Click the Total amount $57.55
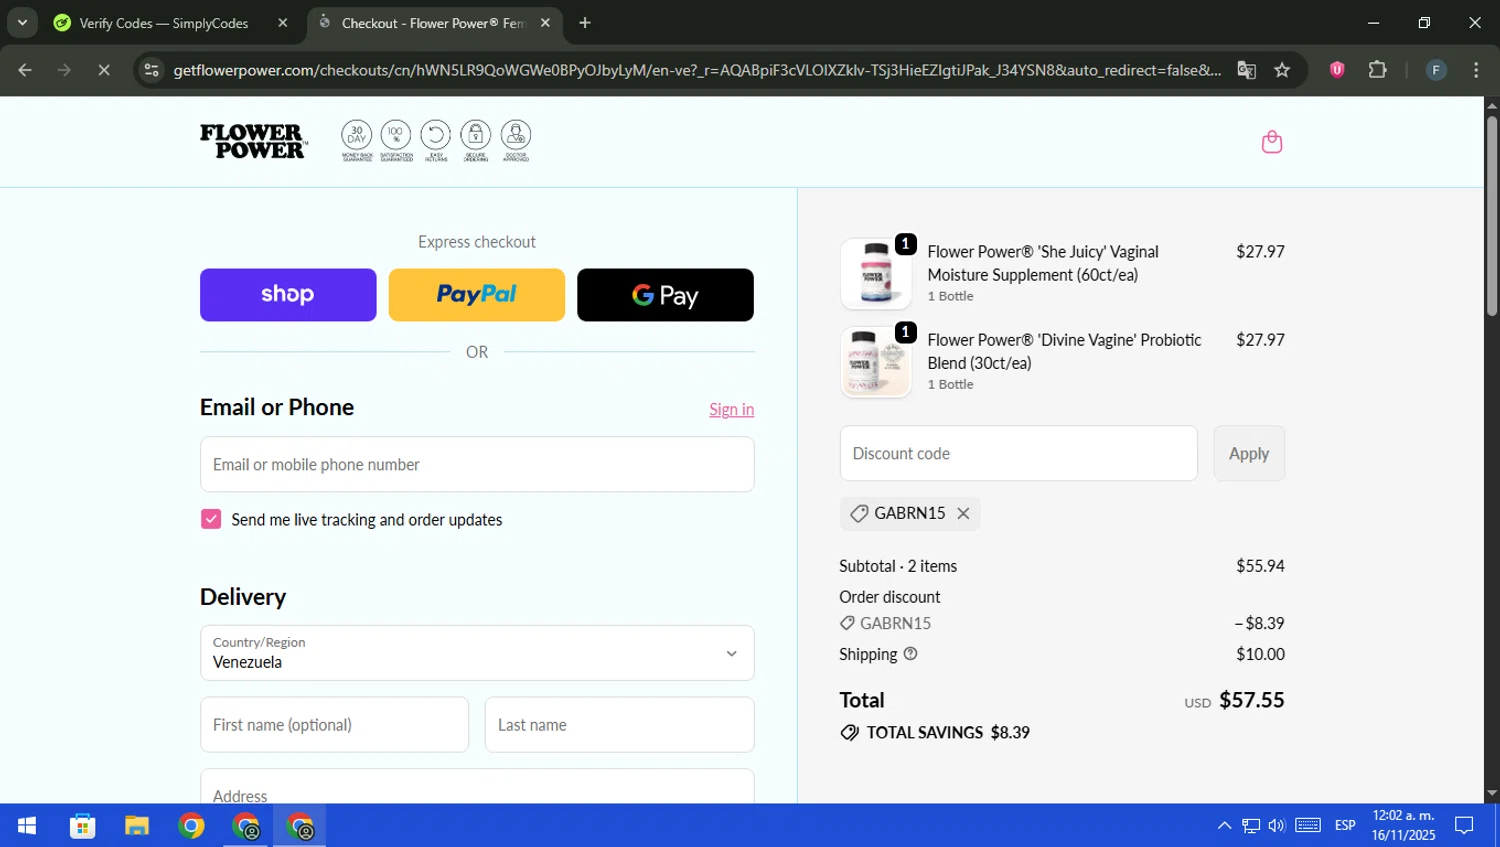Image resolution: width=1500 pixels, height=847 pixels. pos(1252,700)
